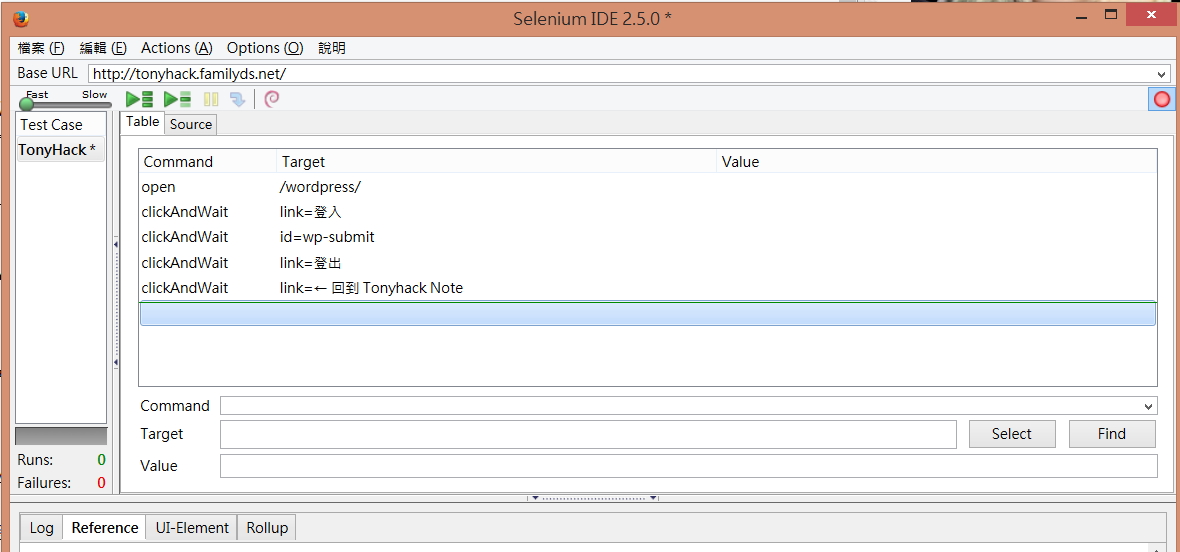Close the Selenium IDE window
Screen dimensions: 1180x552
pos(1151,15)
